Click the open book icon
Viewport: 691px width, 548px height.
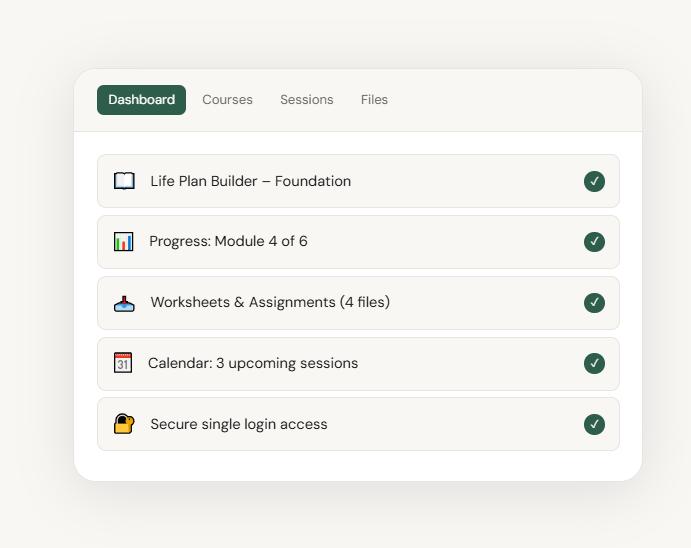pyautogui.click(x=124, y=181)
